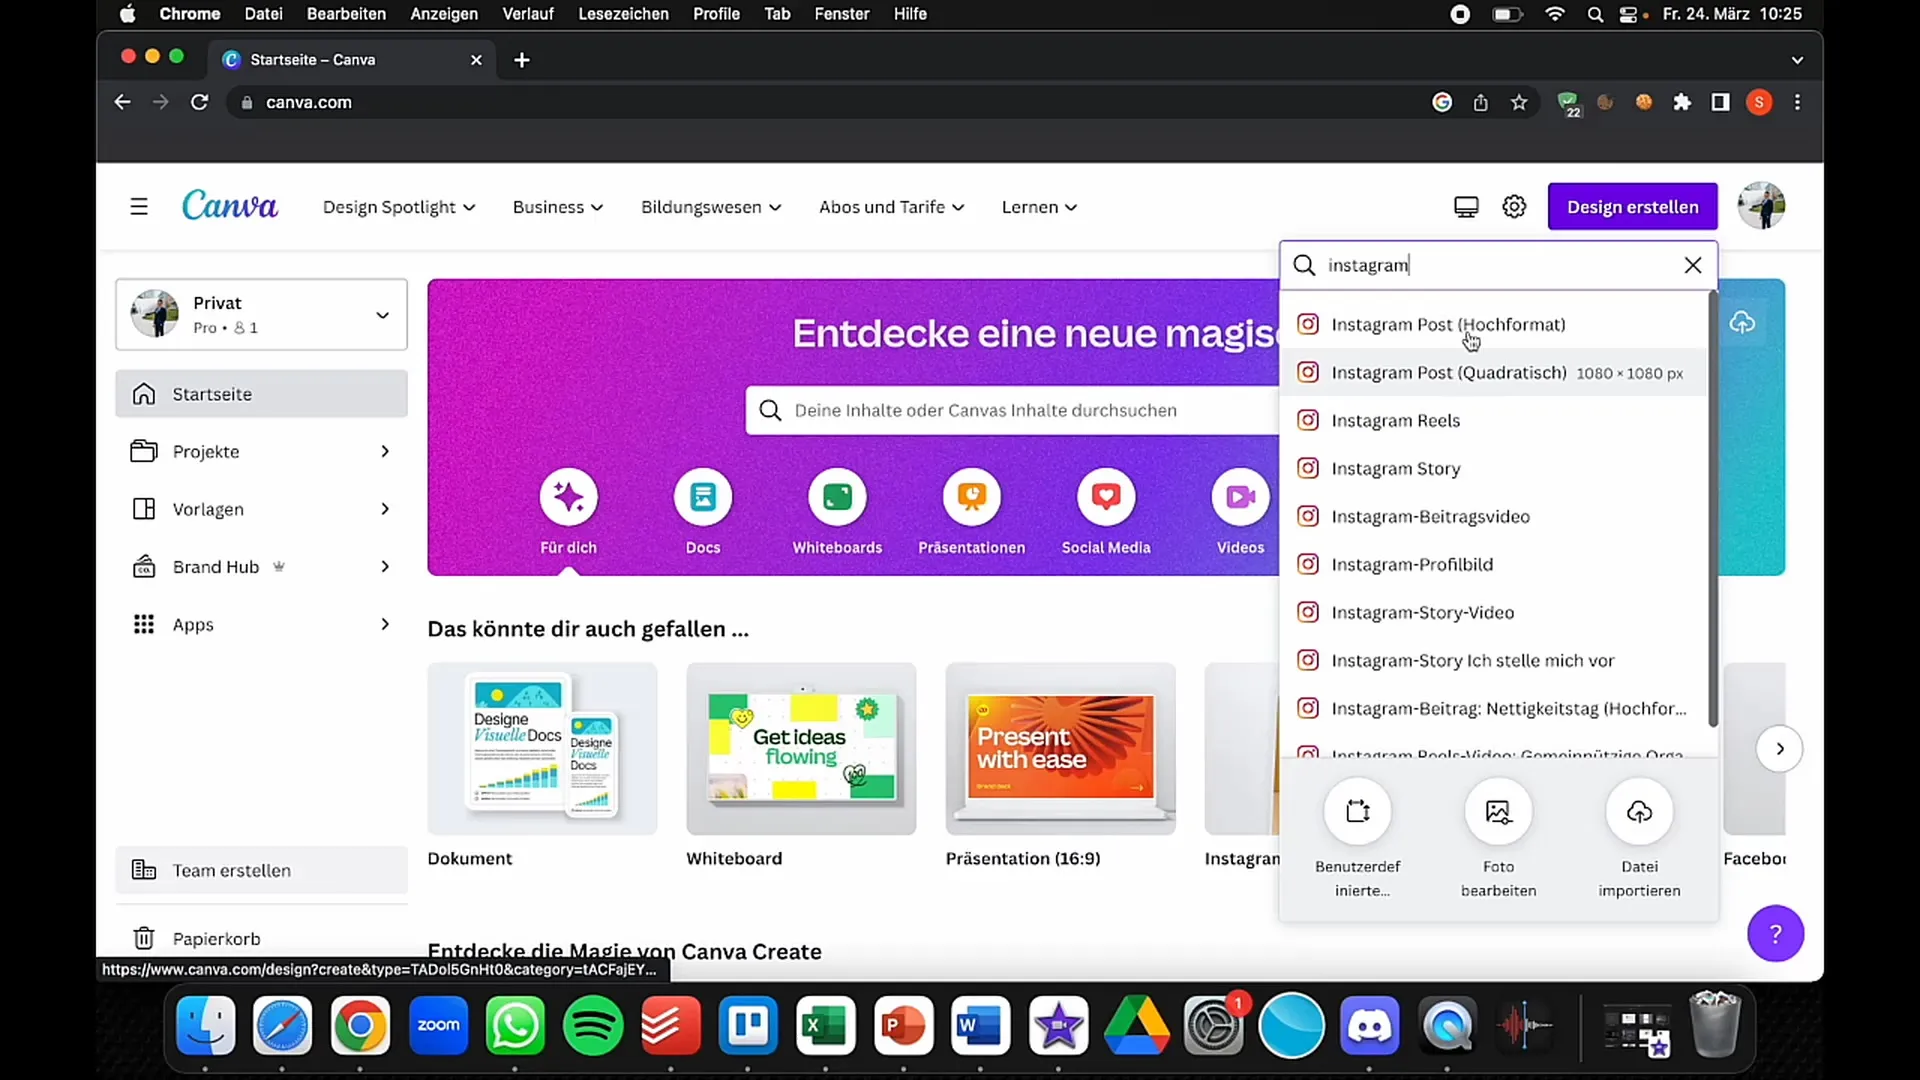
Task: Show next suggestions with the arrow
Action: point(1780,749)
